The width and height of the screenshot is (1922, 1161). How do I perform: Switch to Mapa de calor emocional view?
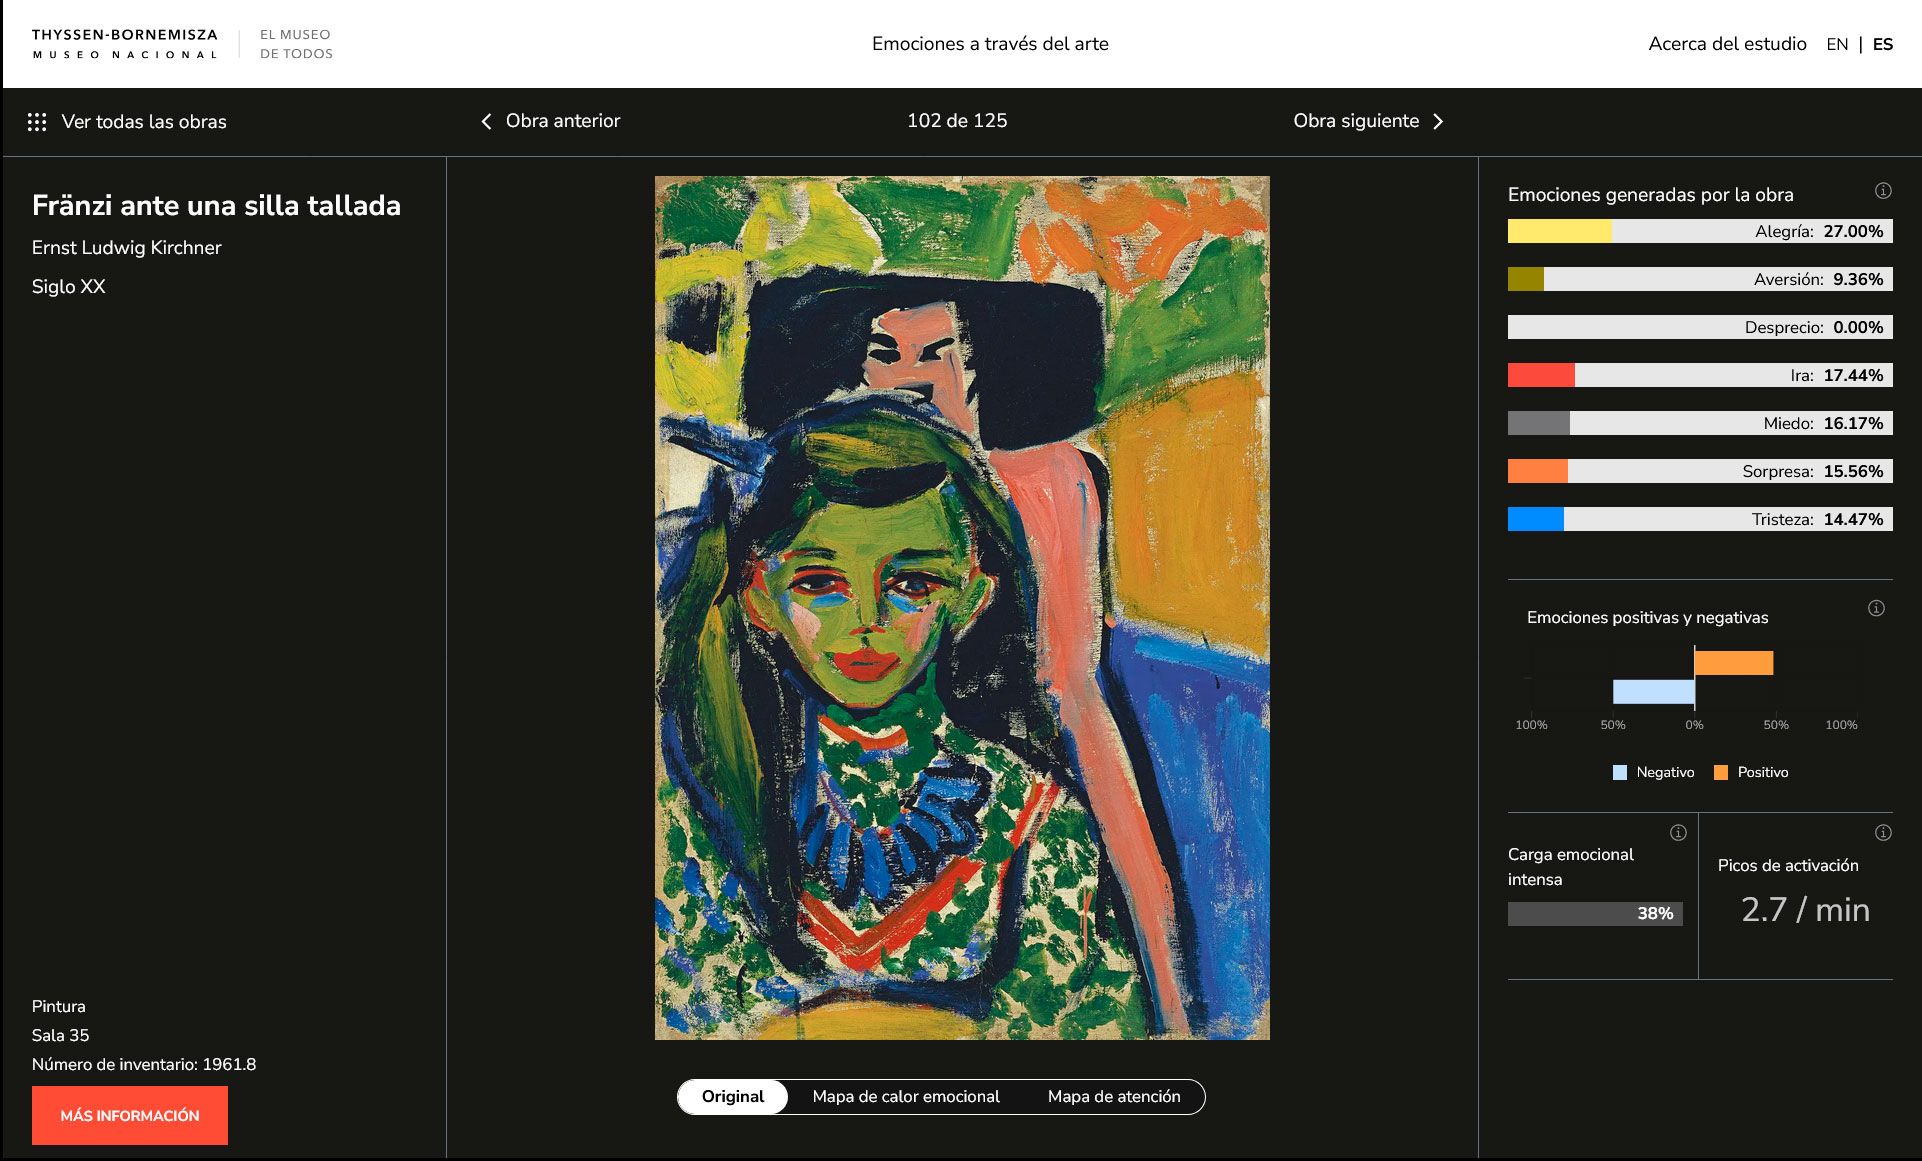pyautogui.click(x=906, y=1097)
